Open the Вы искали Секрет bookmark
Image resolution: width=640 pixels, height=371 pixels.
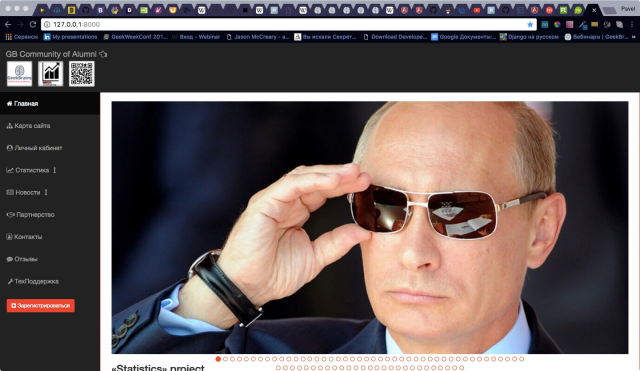pyautogui.click(x=325, y=37)
